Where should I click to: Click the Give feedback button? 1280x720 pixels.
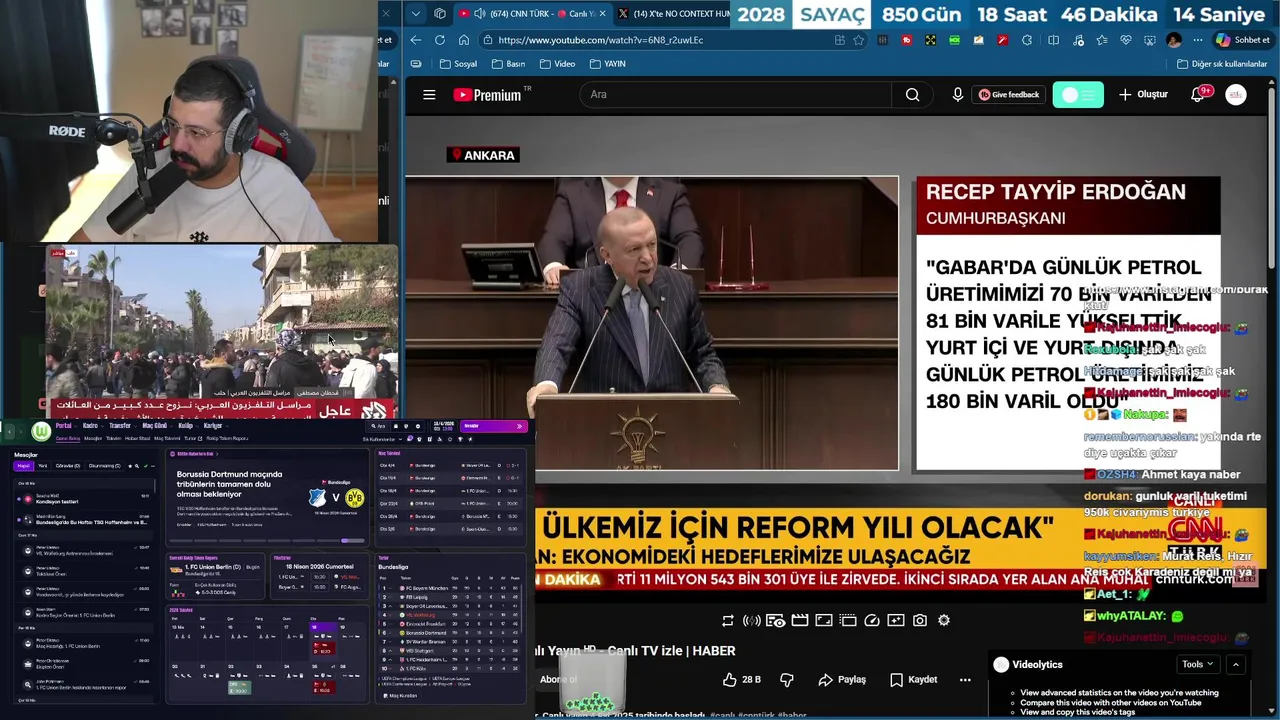click(x=1008, y=95)
